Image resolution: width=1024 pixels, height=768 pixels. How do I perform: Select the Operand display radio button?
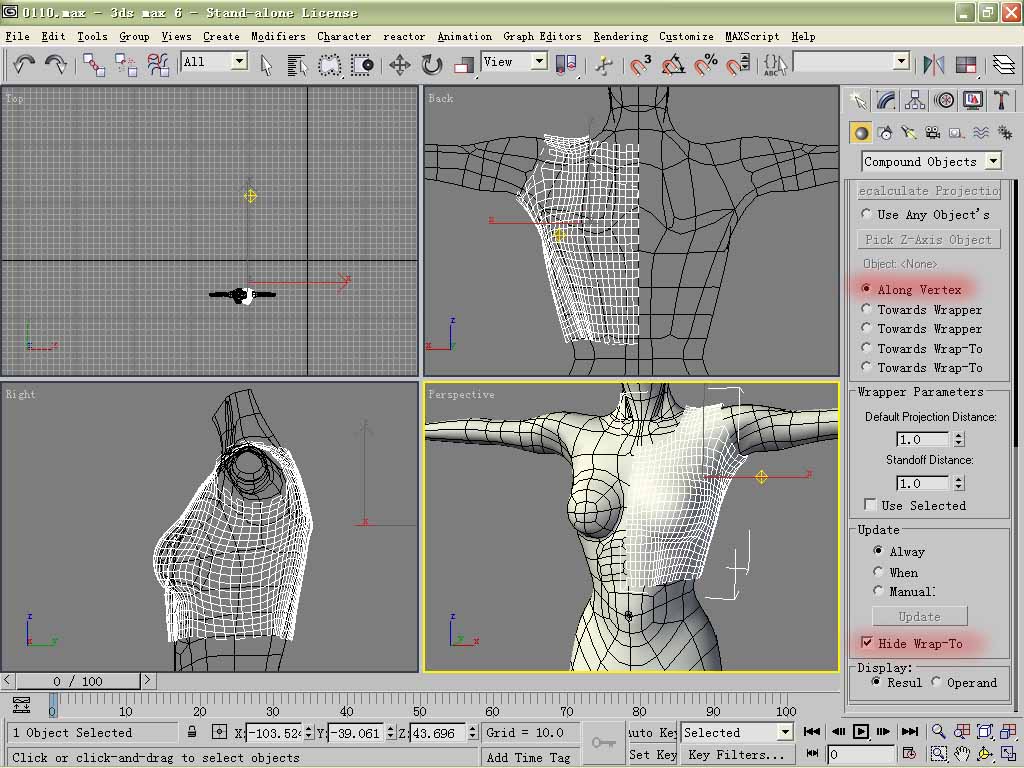tap(936, 681)
